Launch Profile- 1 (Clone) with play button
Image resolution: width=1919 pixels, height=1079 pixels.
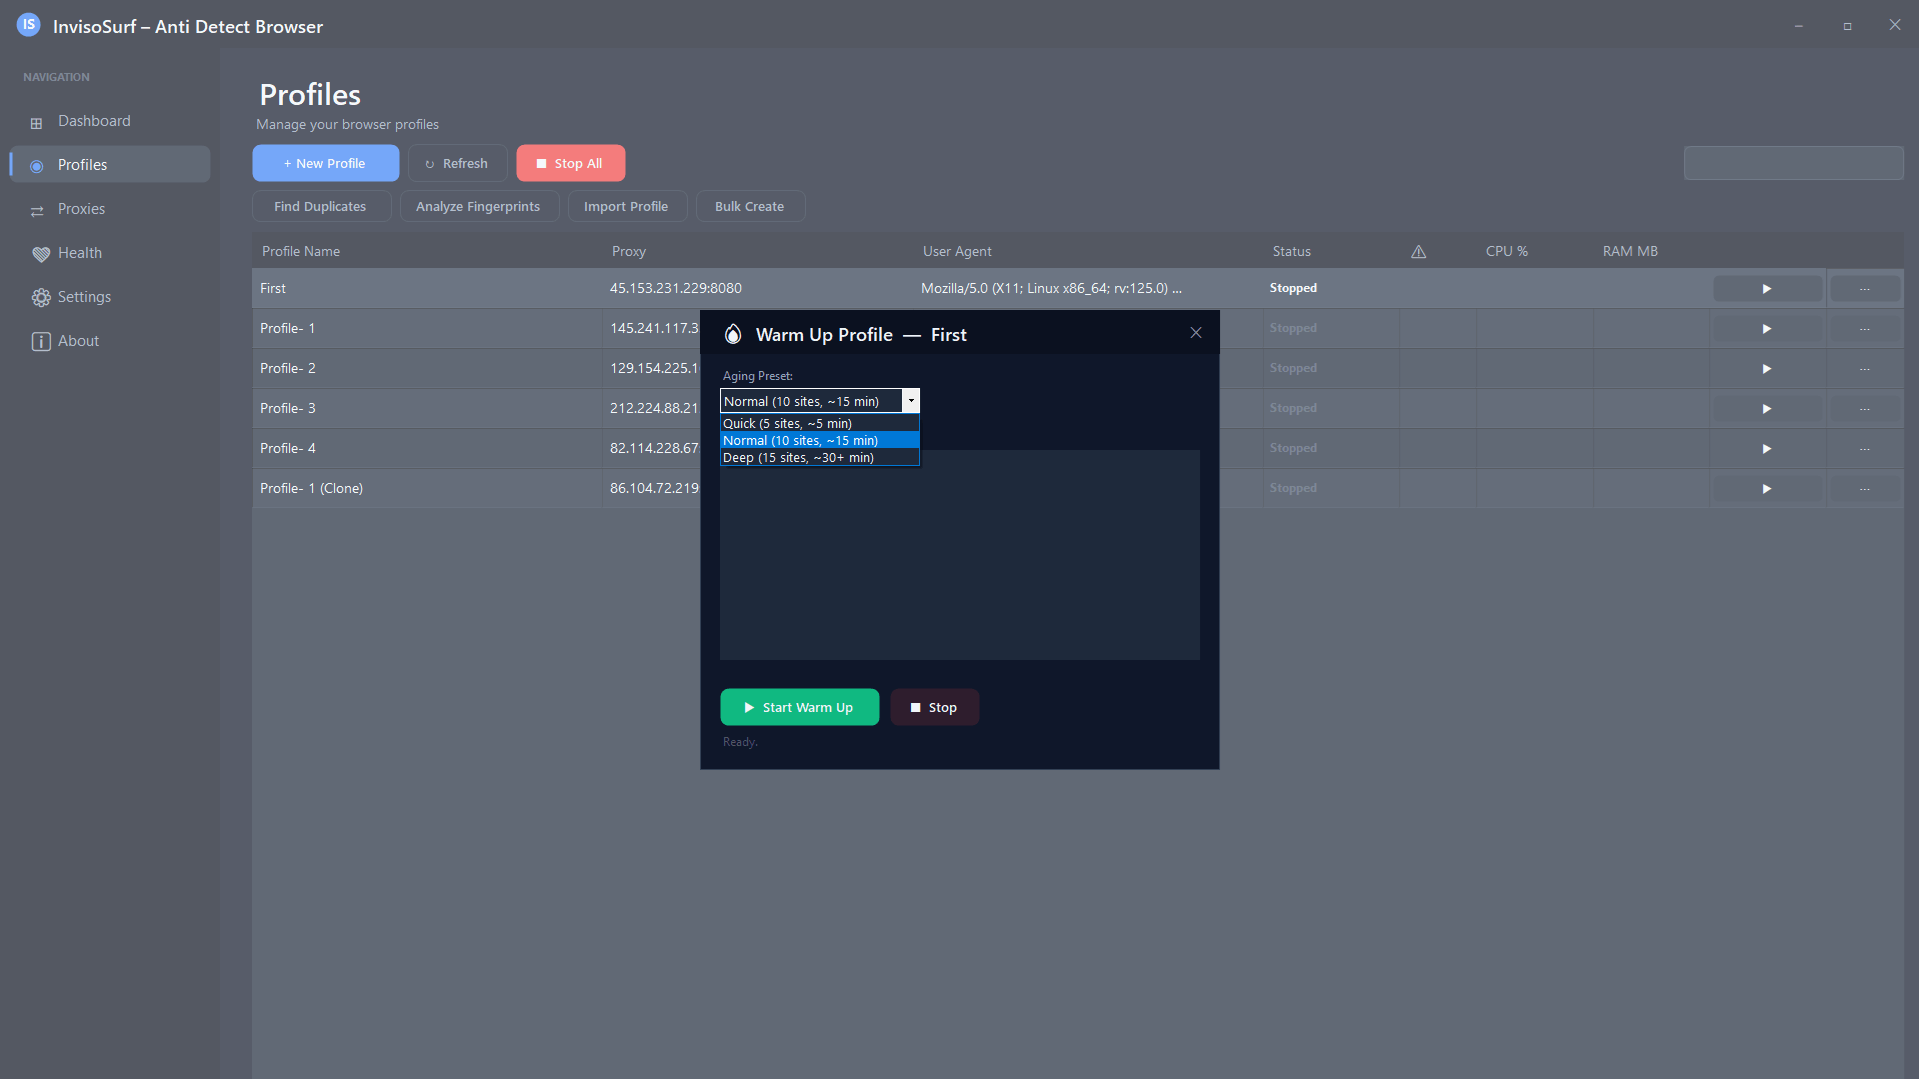point(1767,489)
